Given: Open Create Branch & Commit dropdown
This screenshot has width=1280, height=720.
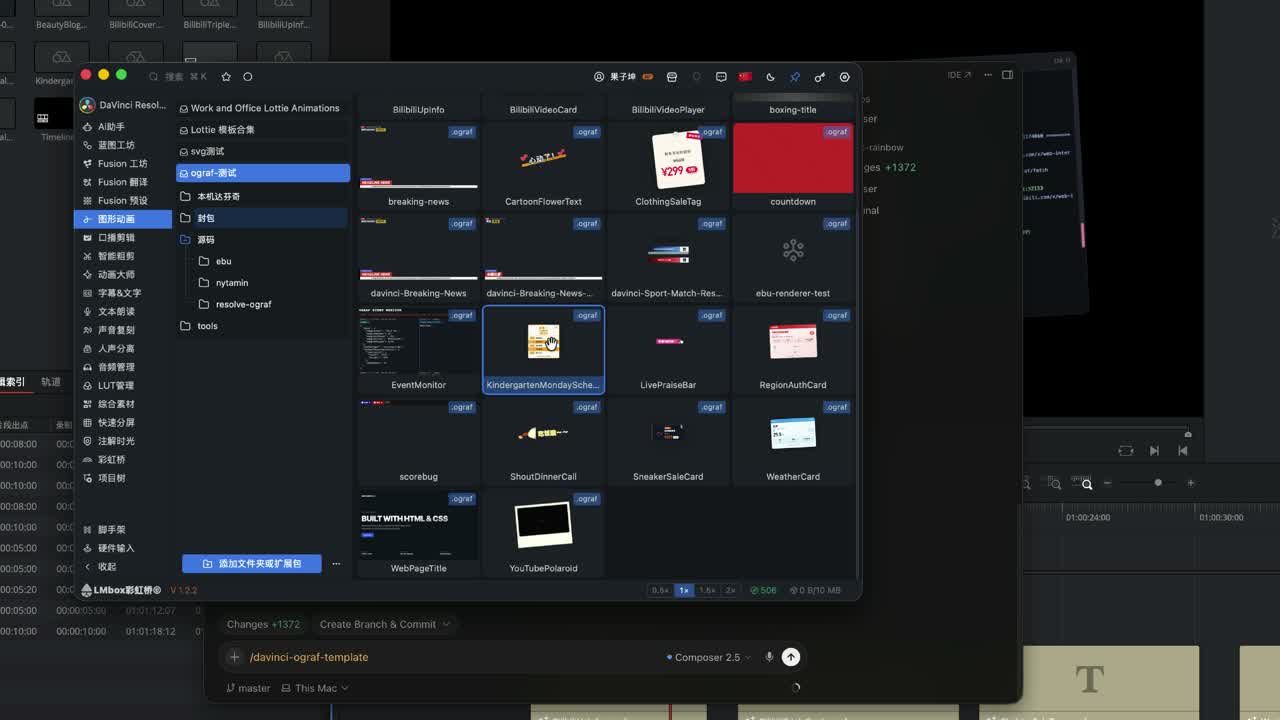Looking at the screenshot, I should (x=384, y=624).
